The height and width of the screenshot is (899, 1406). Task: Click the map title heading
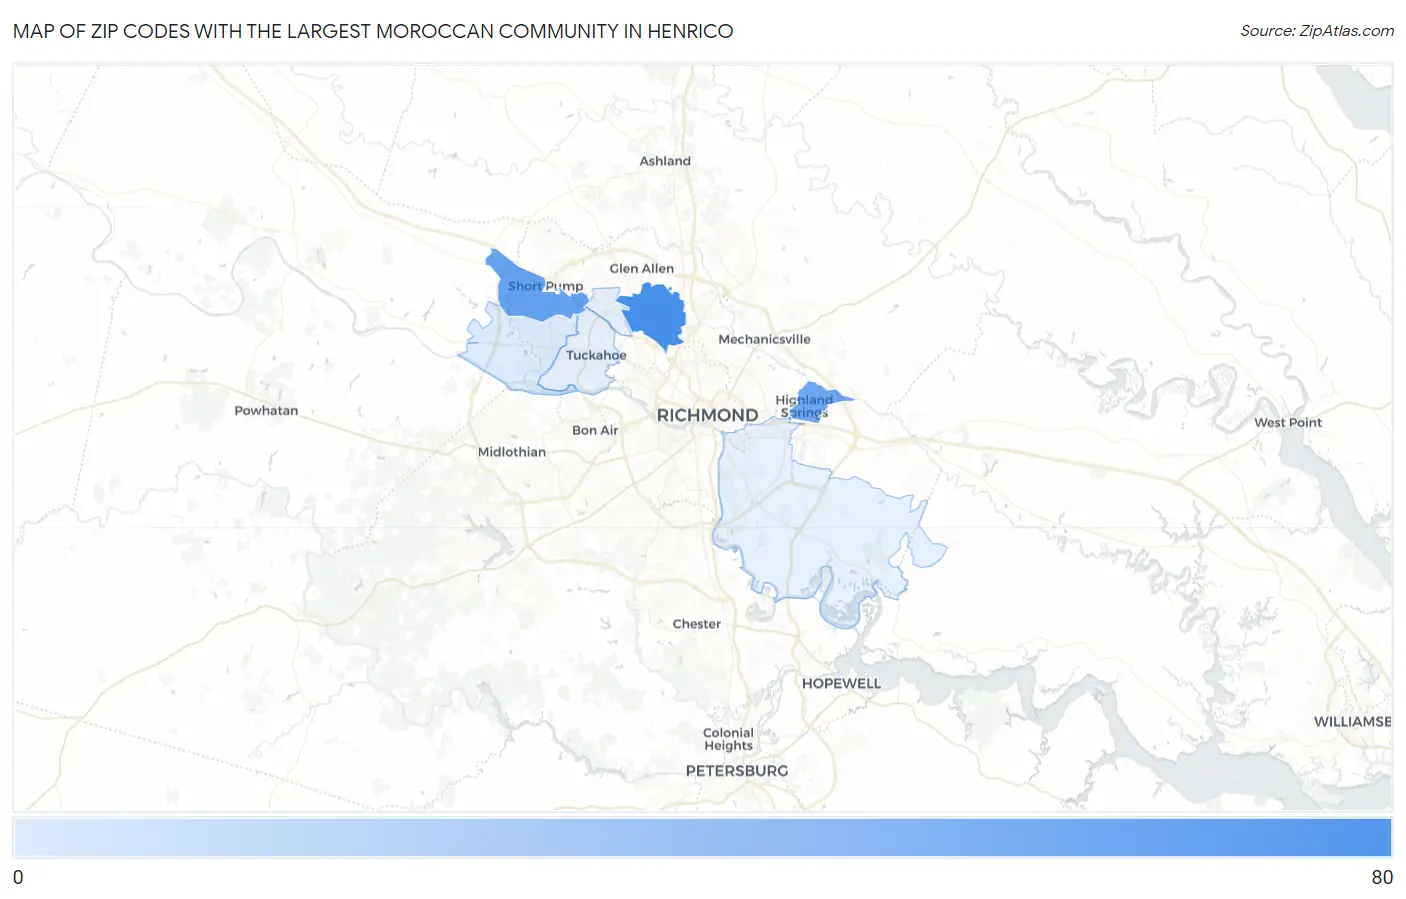[373, 31]
